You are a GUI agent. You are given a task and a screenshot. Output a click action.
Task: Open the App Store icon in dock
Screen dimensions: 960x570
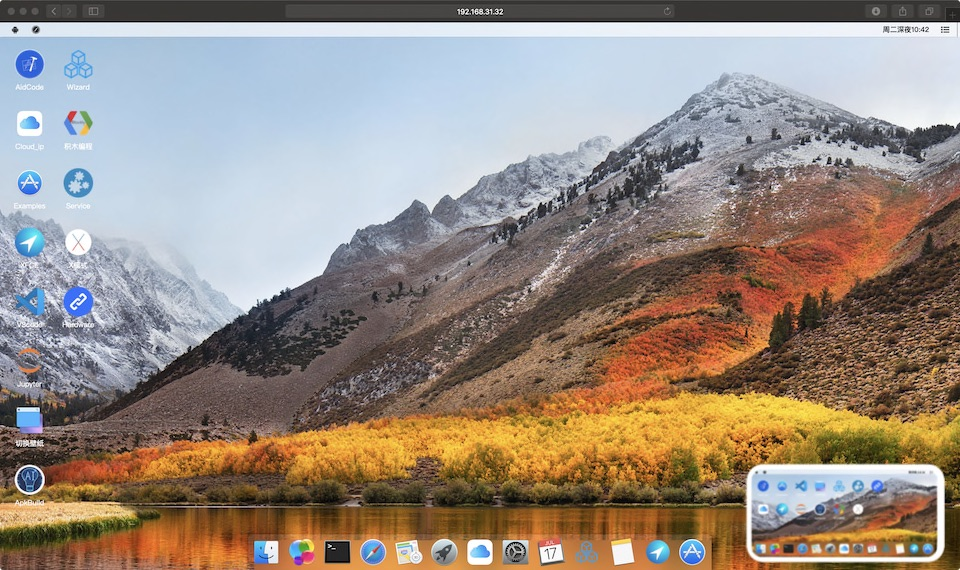[692, 552]
